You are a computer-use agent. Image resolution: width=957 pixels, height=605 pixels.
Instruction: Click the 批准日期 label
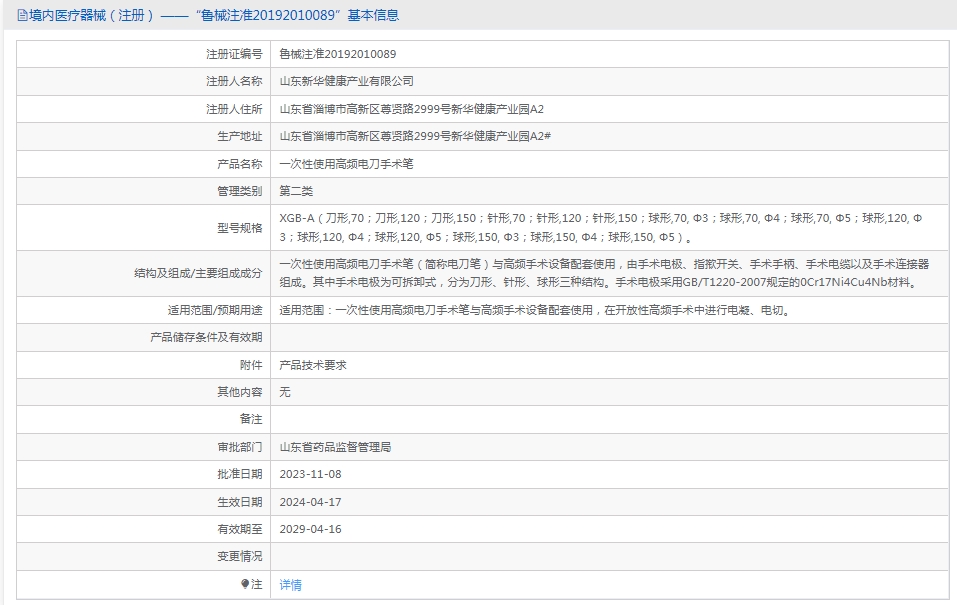pos(240,474)
